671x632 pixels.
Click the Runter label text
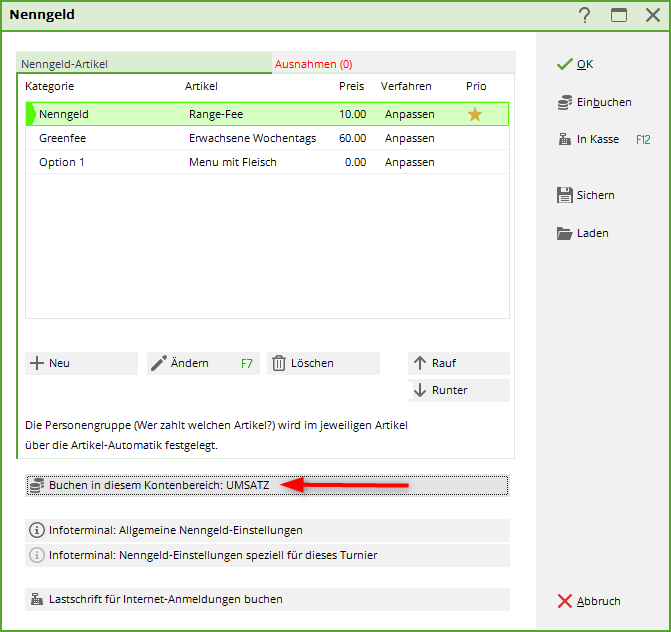(x=449, y=390)
